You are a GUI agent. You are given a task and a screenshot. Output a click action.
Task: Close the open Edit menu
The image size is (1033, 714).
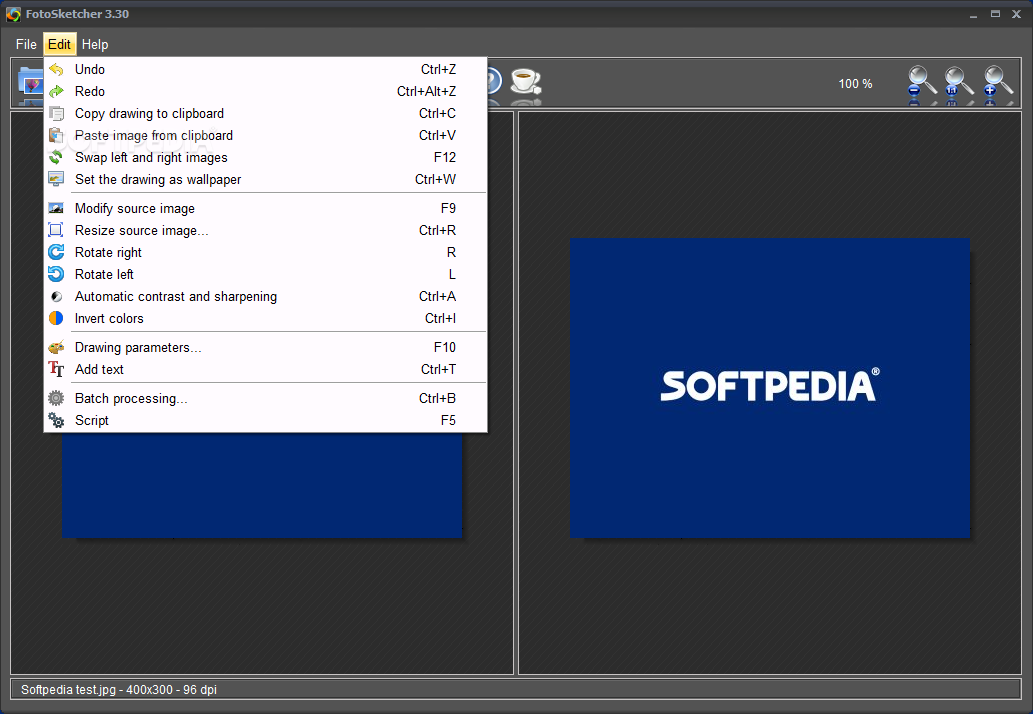click(59, 44)
